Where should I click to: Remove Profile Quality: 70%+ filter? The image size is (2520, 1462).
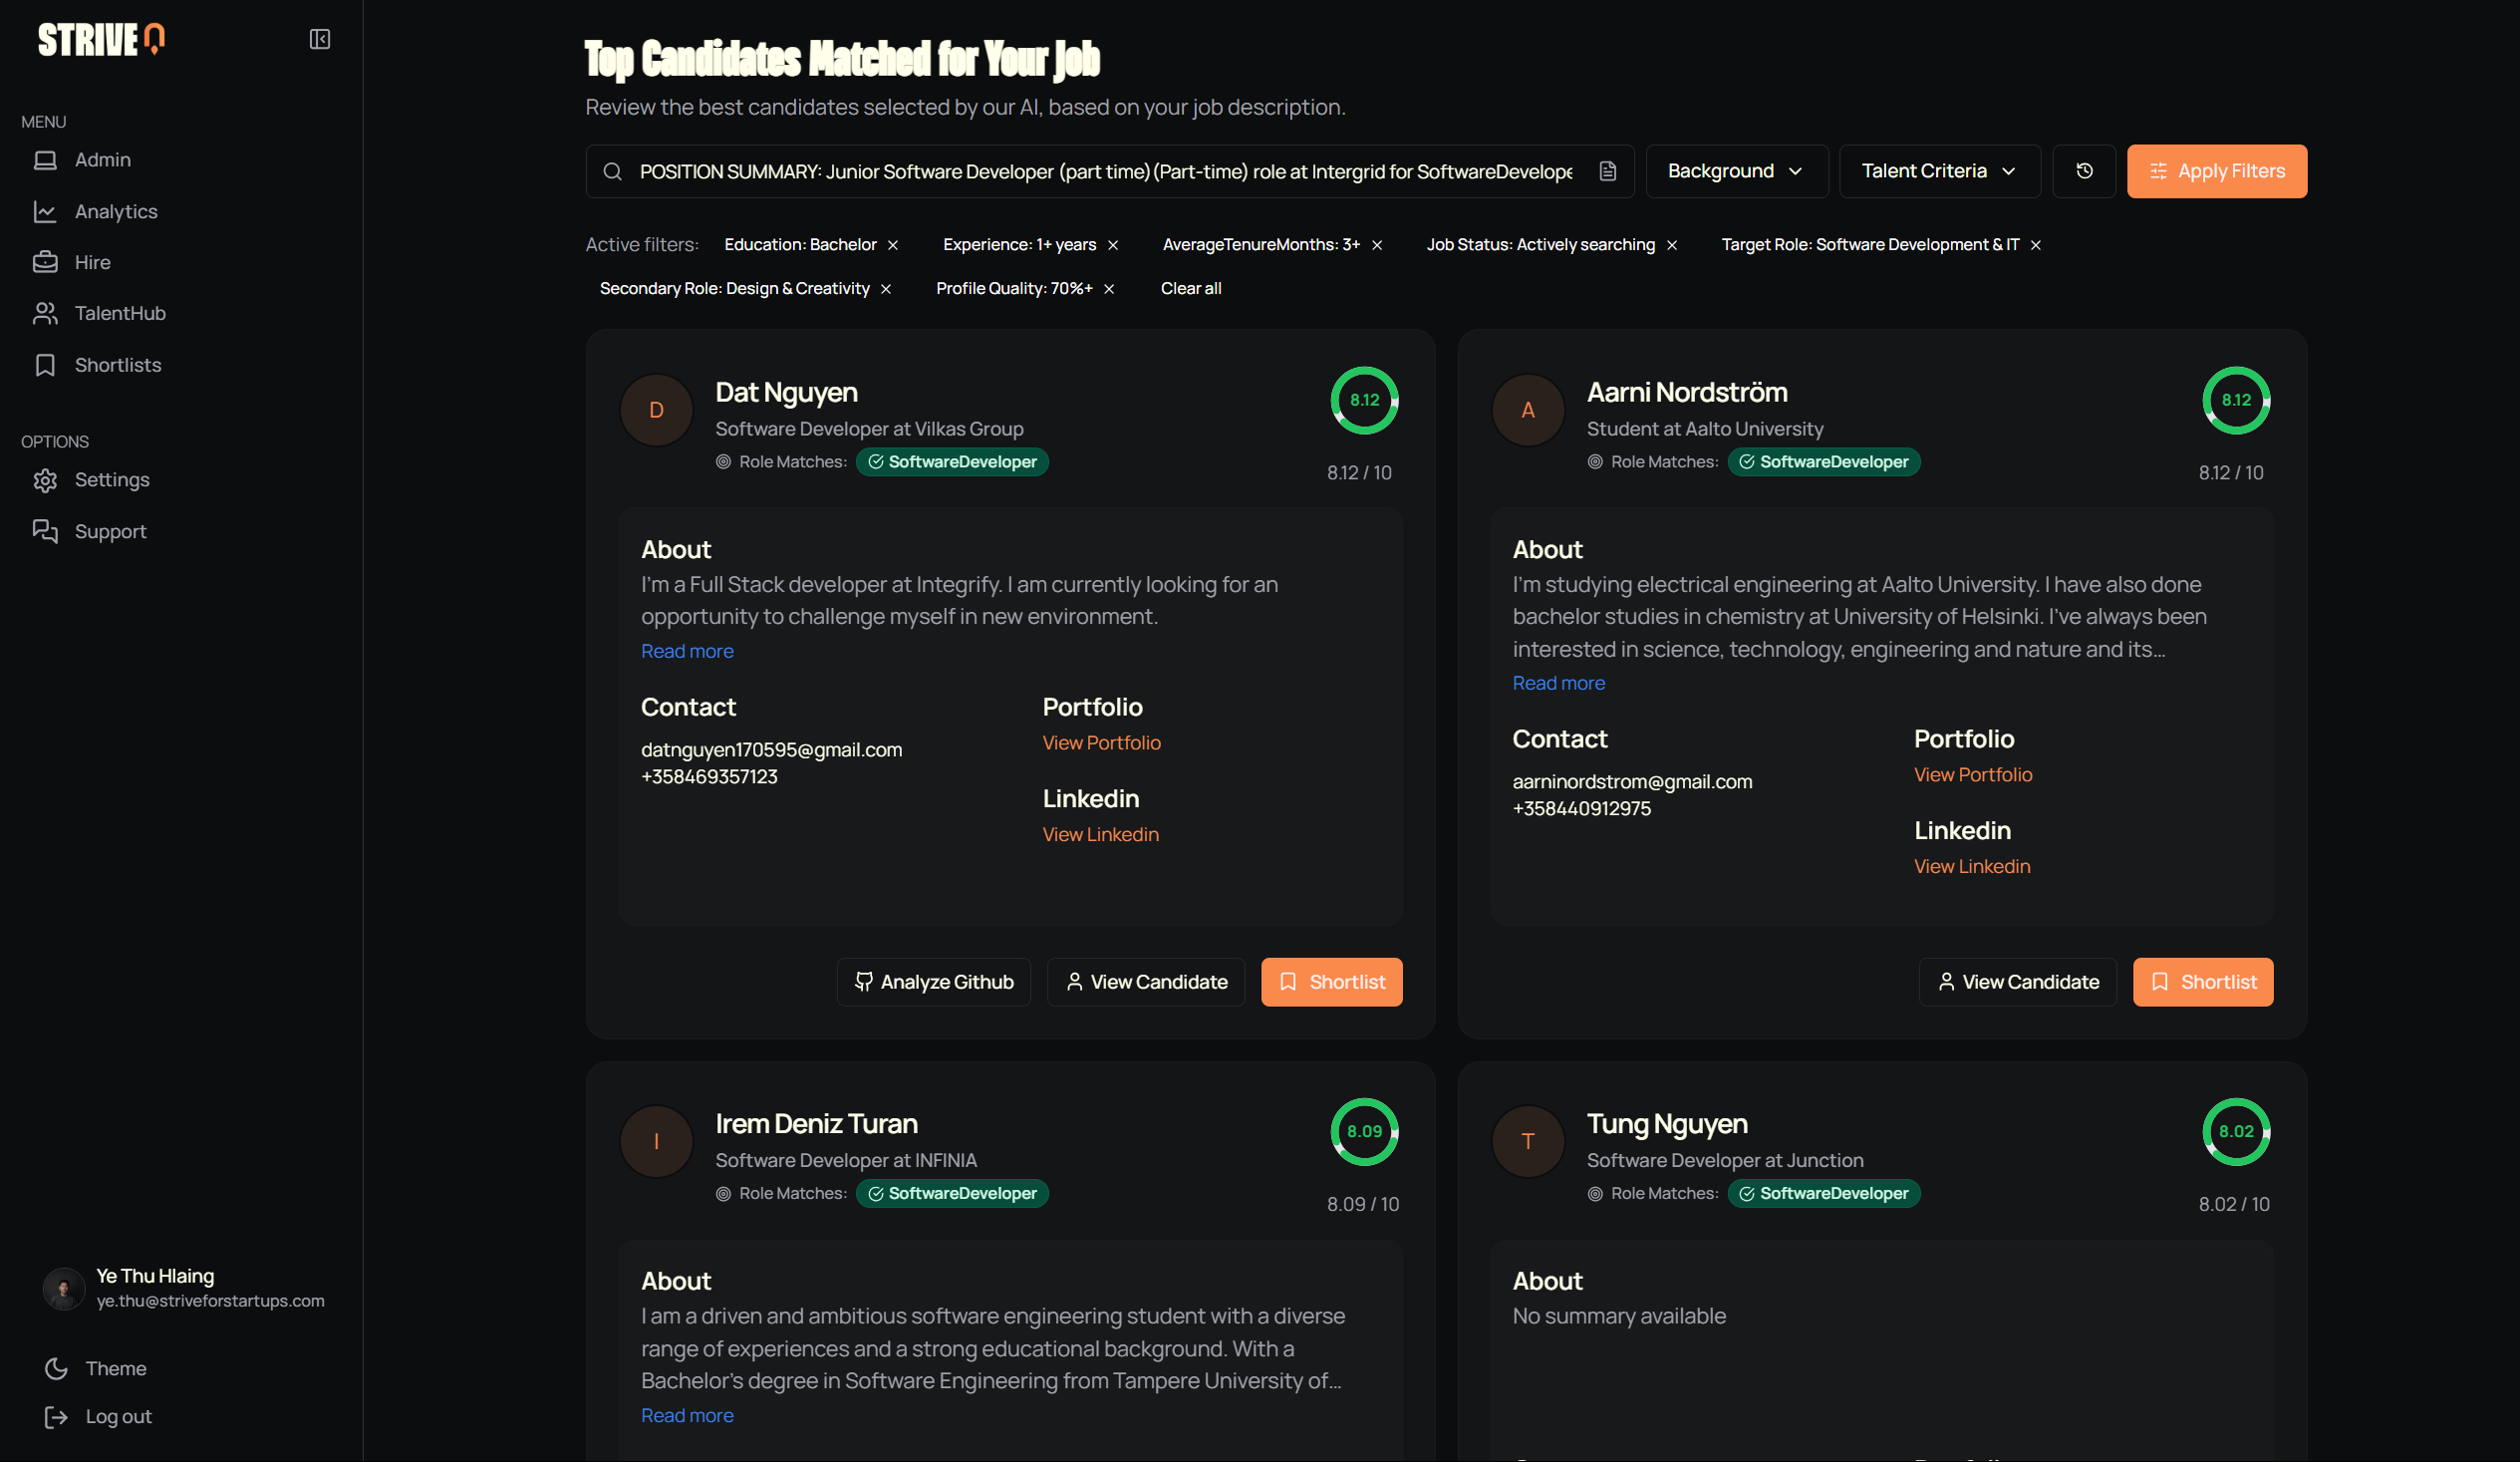click(1109, 289)
